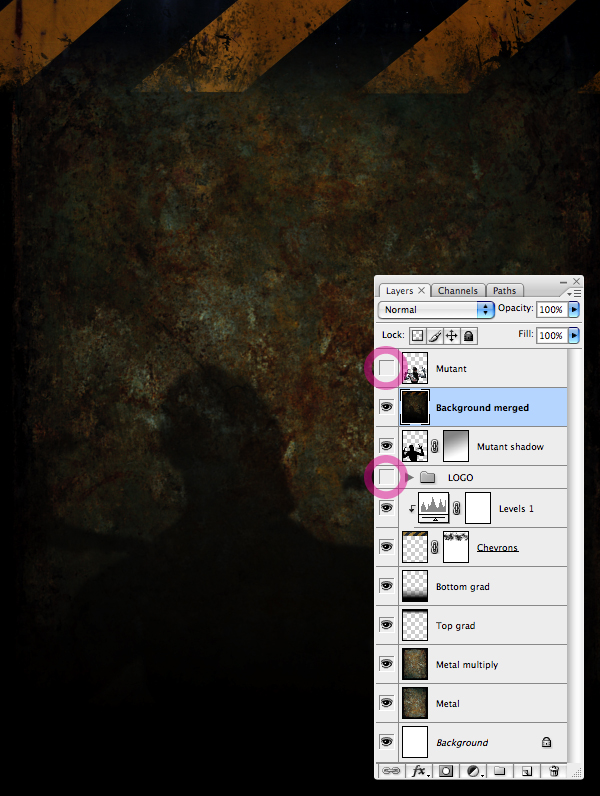Click the lock image pixels brush icon
The image size is (600, 796).
pyautogui.click(x=435, y=336)
